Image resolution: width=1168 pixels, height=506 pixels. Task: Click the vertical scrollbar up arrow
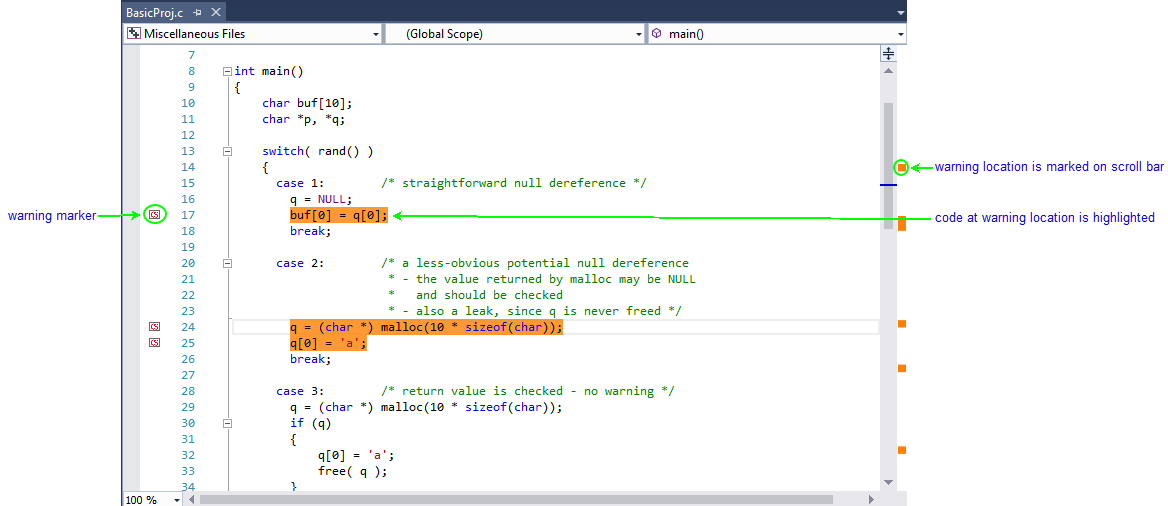[x=888, y=70]
